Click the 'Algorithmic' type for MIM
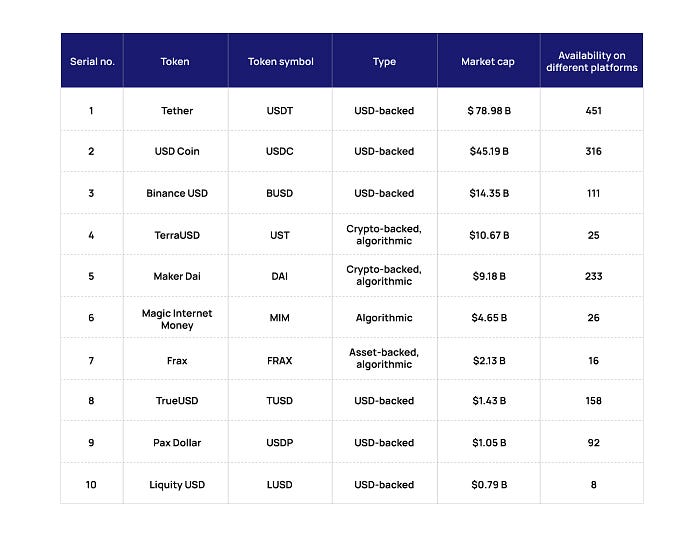Screen dimensions: 700x535 click(x=384, y=318)
